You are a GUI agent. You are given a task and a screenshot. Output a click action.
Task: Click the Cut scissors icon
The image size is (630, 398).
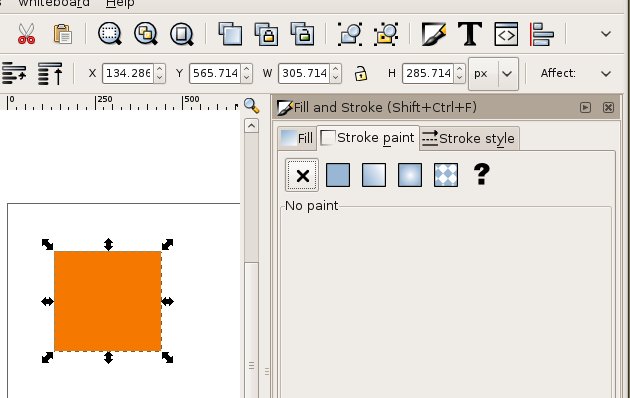pyautogui.click(x=27, y=34)
